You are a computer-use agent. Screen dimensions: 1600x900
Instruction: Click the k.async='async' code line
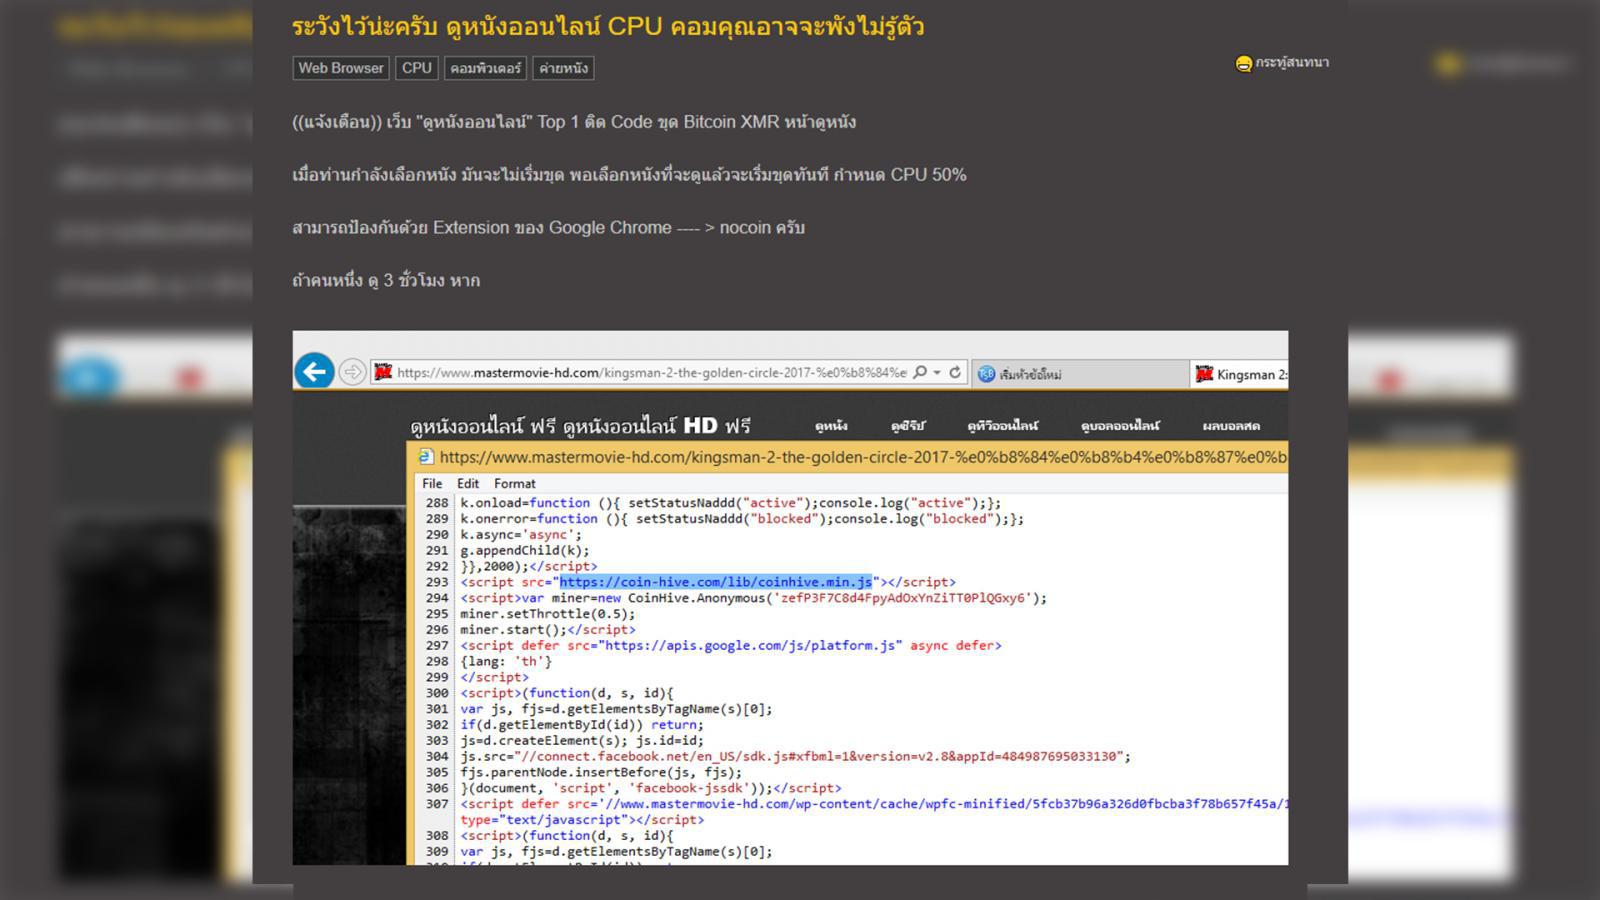tap(520, 535)
